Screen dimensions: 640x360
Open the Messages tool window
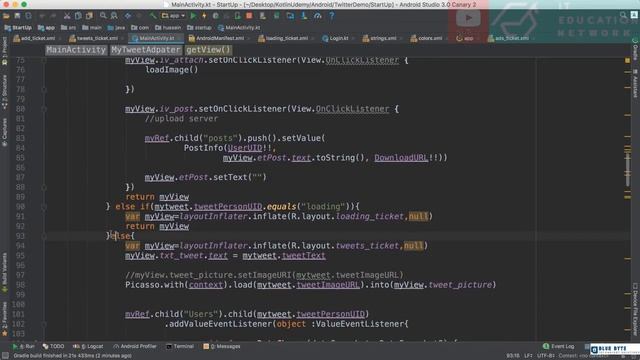point(222,347)
